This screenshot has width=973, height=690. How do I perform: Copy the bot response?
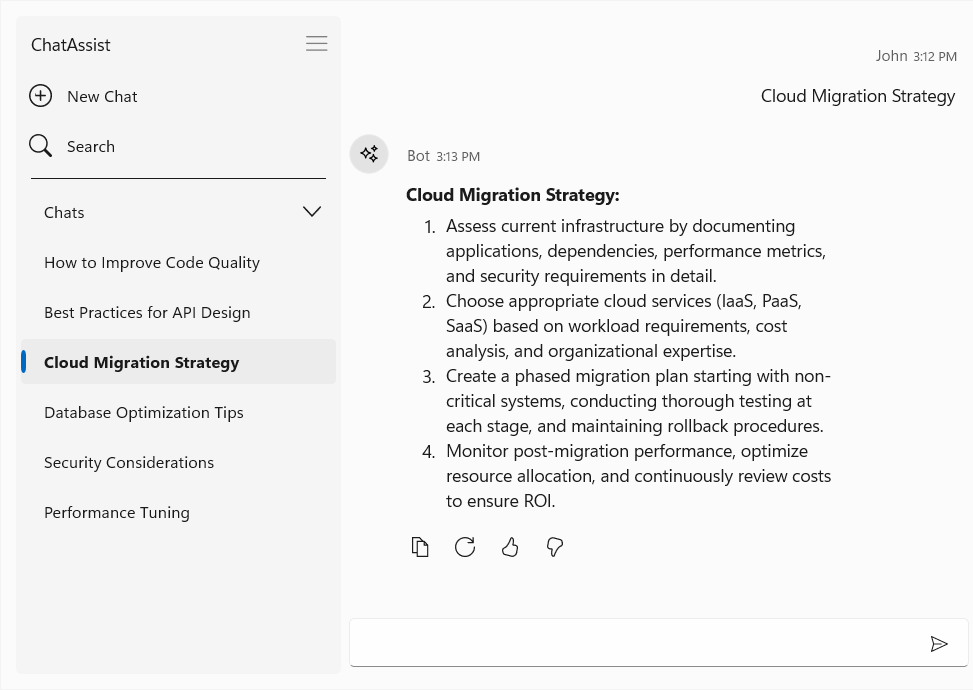420,547
